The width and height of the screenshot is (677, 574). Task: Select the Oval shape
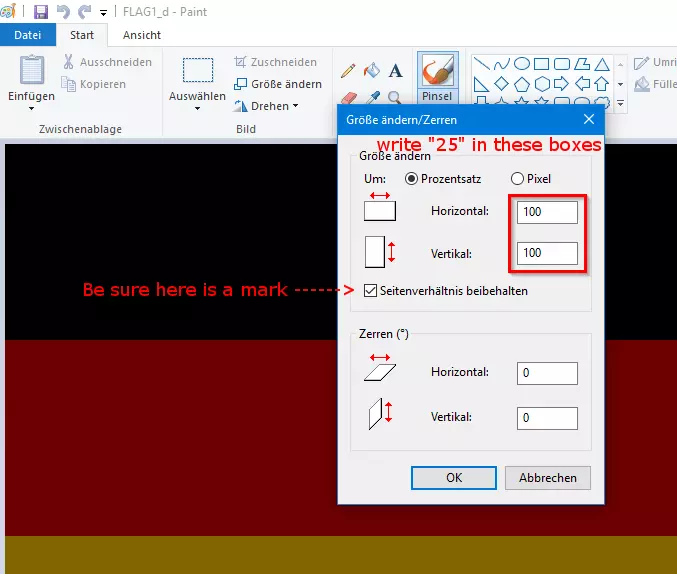522,64
